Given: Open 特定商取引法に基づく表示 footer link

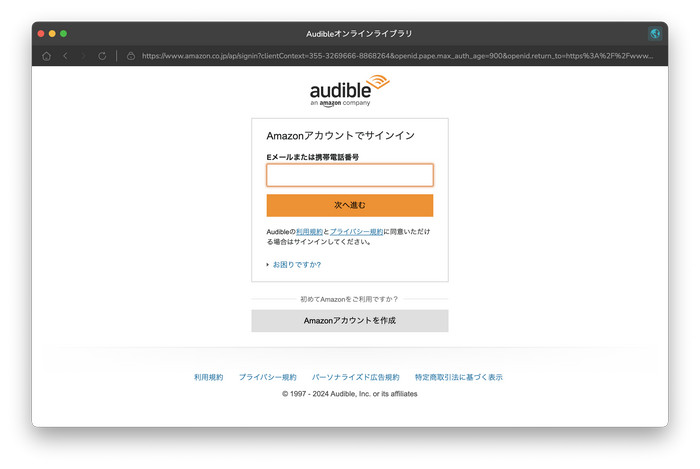Looking at the screenshot, I should click(458, 377).
